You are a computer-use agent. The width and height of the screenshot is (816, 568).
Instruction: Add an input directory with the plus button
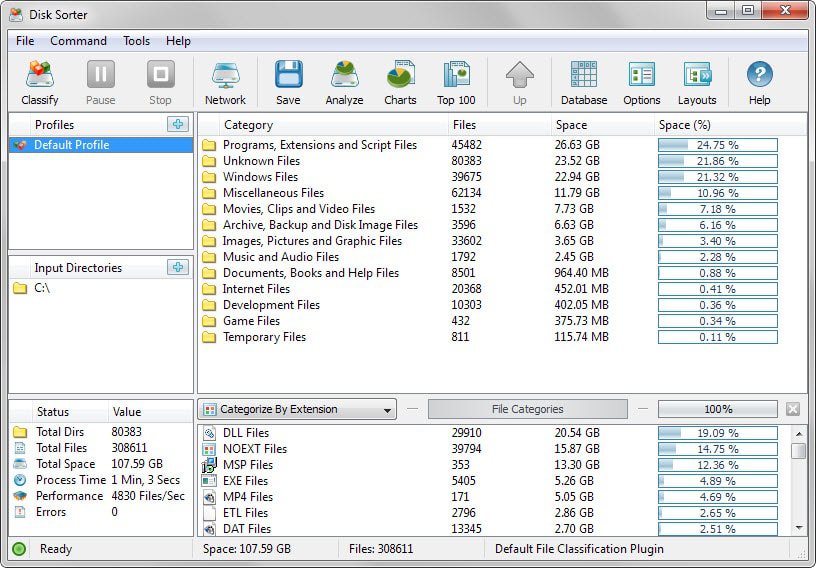pyautogui.click(x=178, y=267)
